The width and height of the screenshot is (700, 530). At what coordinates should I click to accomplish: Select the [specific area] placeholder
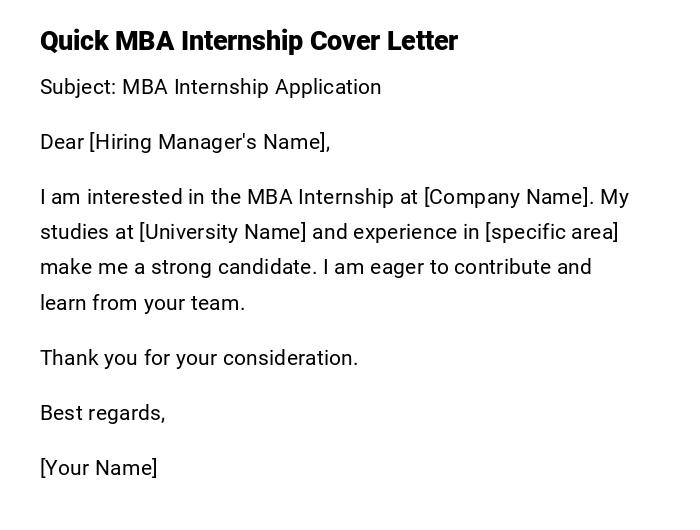click(x=552, y=232)
